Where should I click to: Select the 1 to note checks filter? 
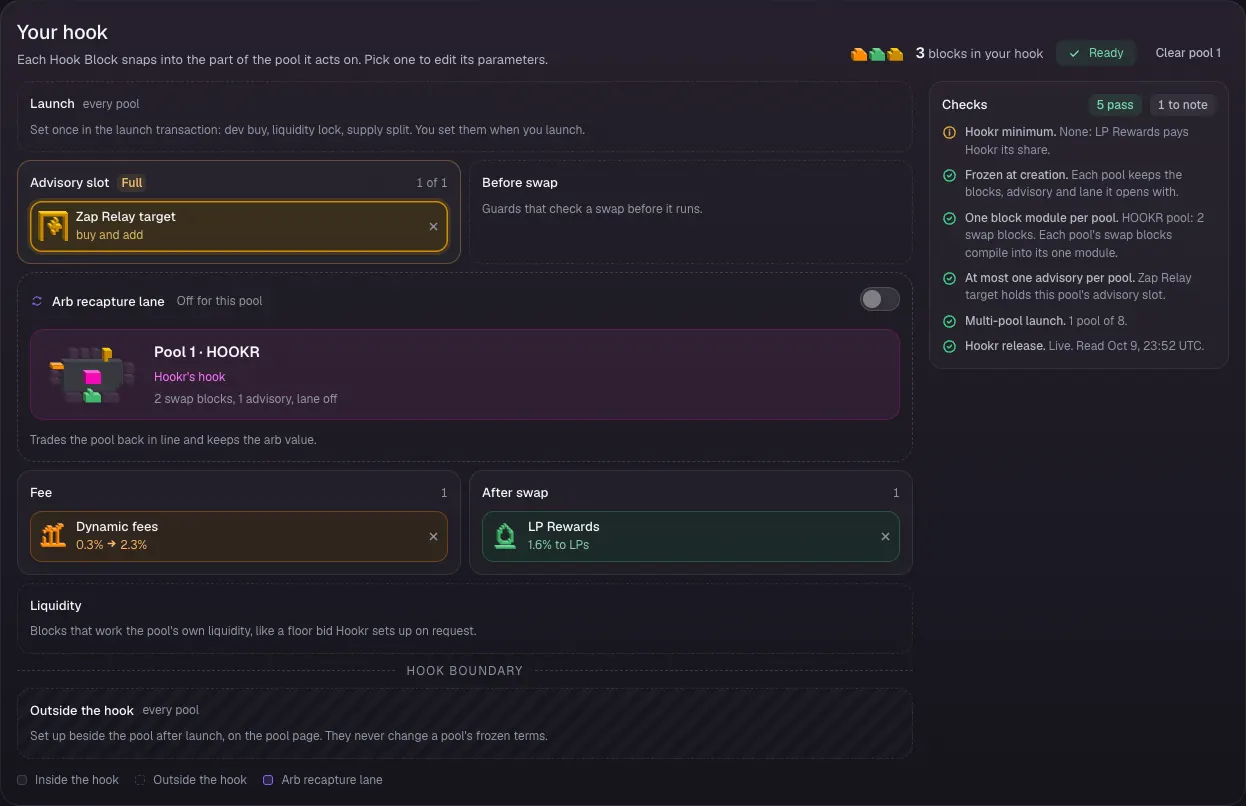click(1182, 105)
